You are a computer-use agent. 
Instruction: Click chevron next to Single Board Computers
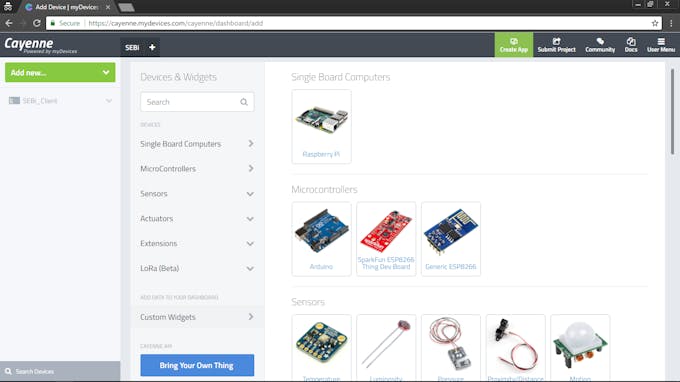[x=251, y=144]
